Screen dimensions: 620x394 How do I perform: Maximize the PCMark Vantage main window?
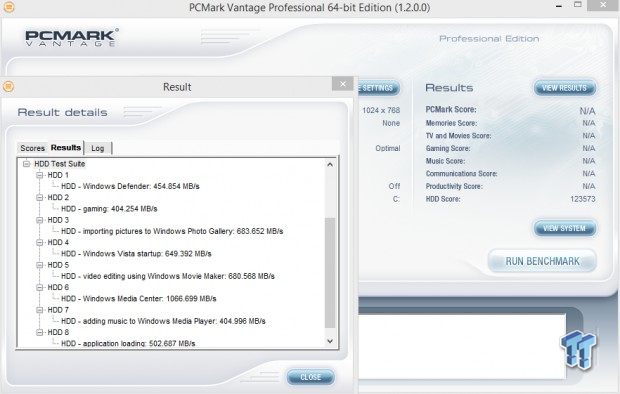[x=578, y=5]
